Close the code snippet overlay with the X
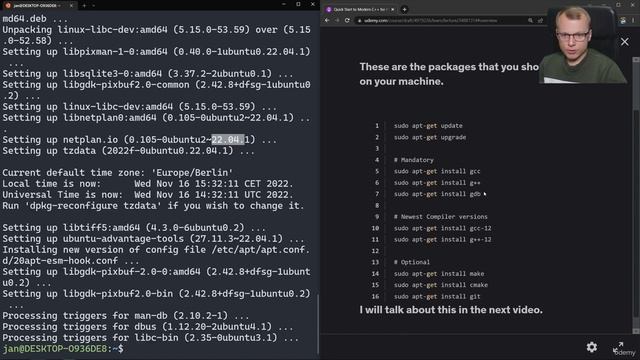This screenshot has width=640, height=360. tap(624, 42)
